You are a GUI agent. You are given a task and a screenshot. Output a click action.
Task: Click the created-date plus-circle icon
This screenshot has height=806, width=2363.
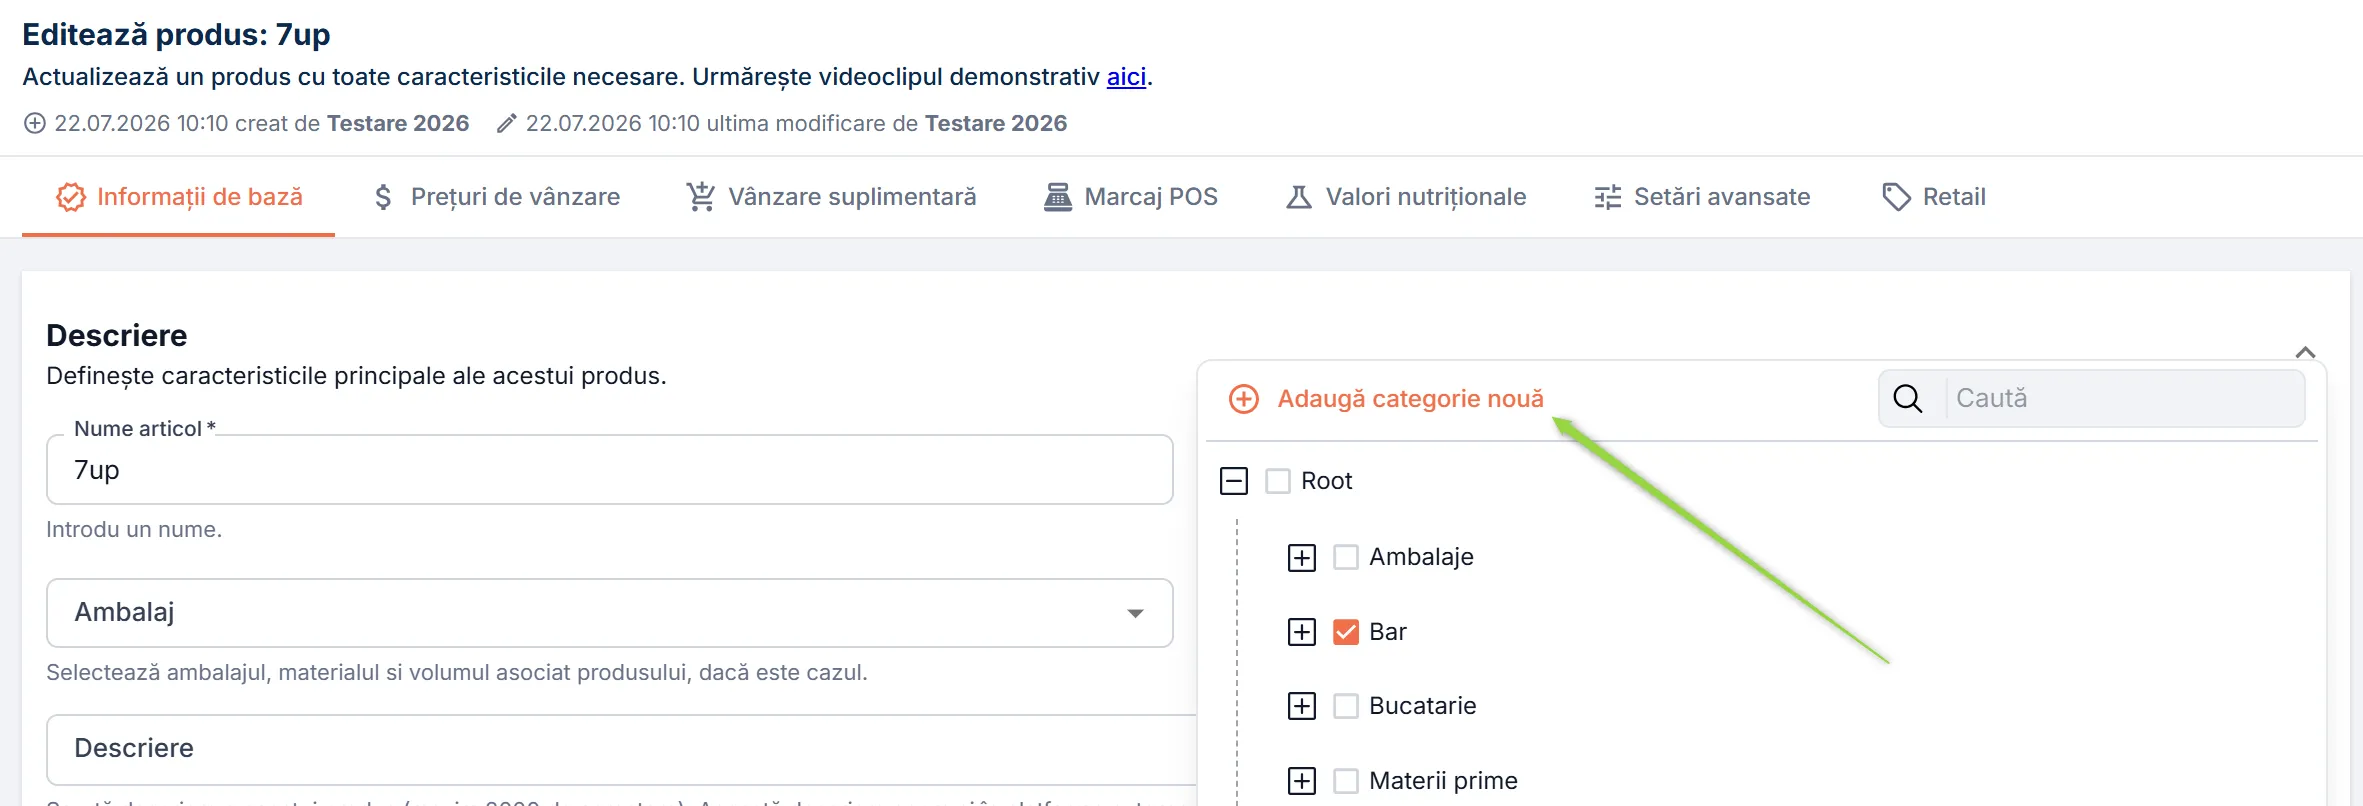coord(35,123)
